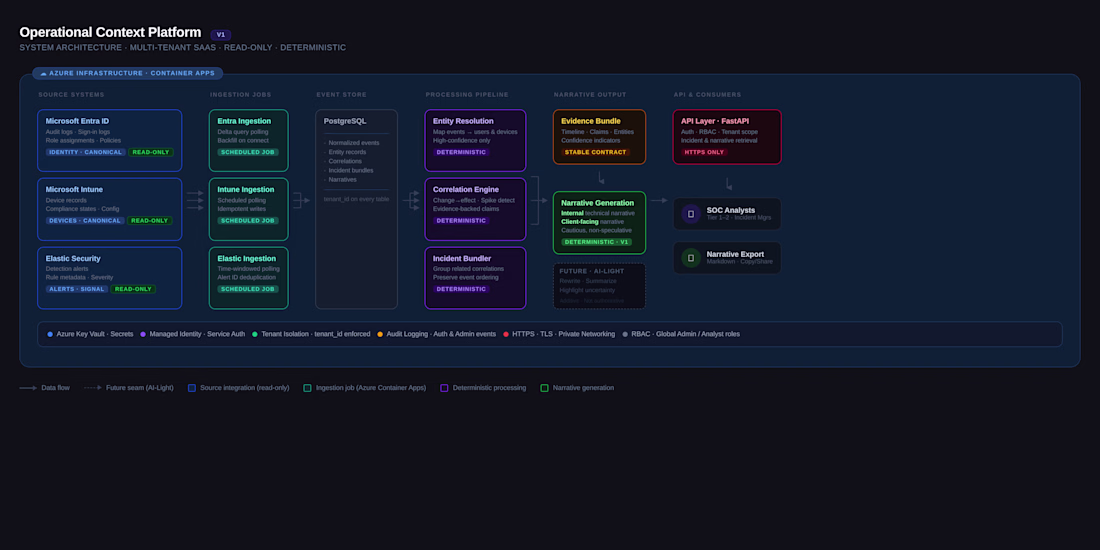Click the SOC Analysts label
The height and width of the screenshot is (550, 1100).
coord(731,210)
